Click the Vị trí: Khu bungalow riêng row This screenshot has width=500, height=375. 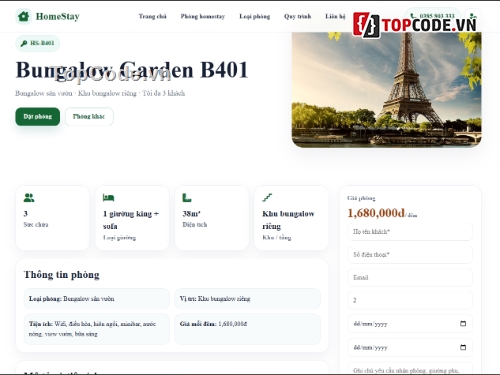[x=247, y=299]
